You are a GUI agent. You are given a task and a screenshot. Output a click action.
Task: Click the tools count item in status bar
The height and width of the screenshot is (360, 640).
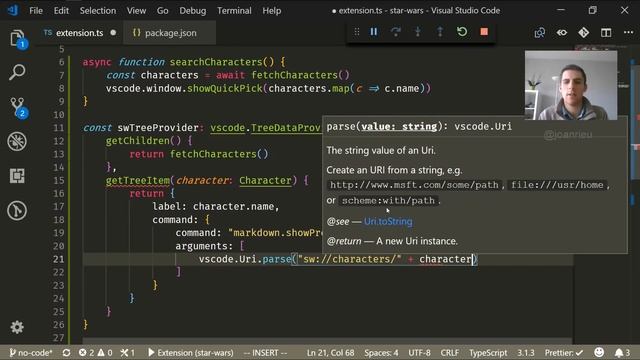(128, 353)
